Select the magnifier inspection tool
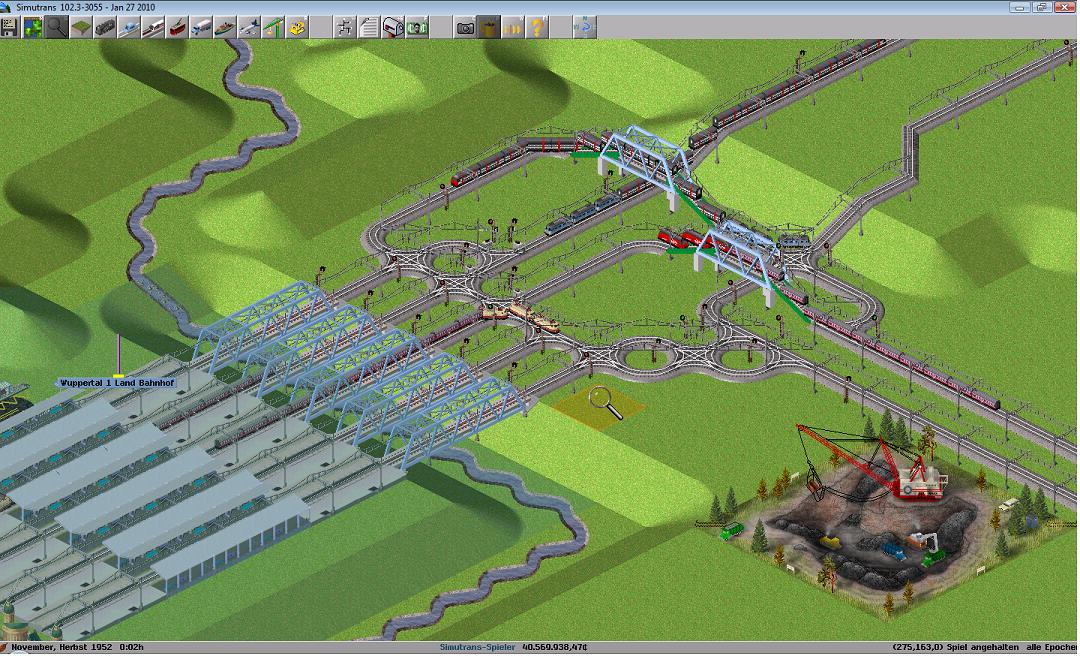This screenshot has height=662, width=1080. coord(58,27)
